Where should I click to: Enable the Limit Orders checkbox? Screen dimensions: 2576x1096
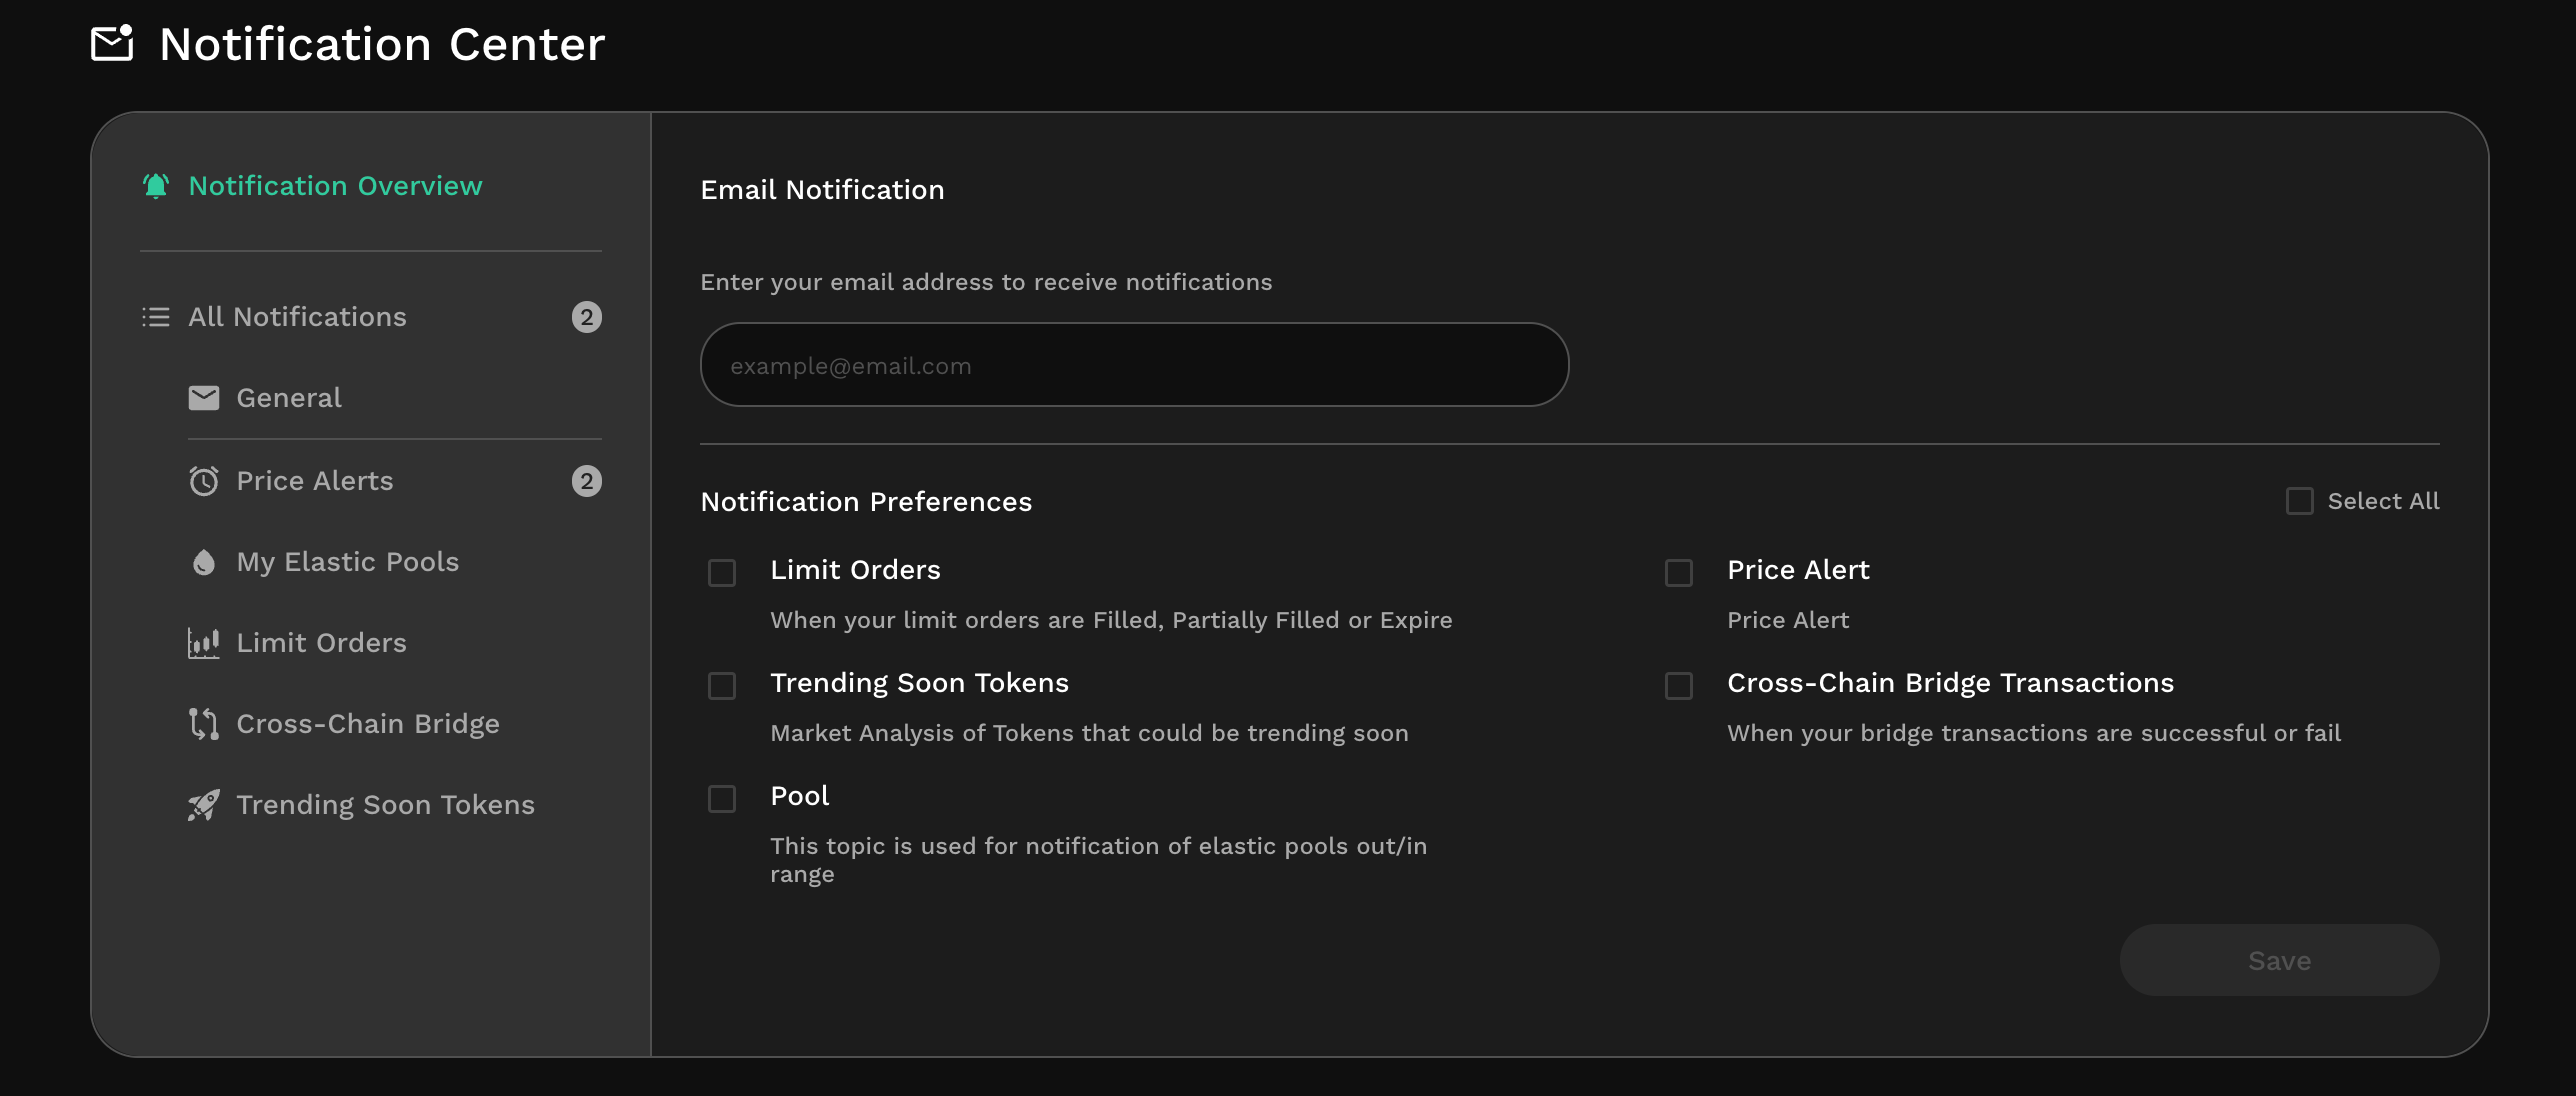[722, 573]
